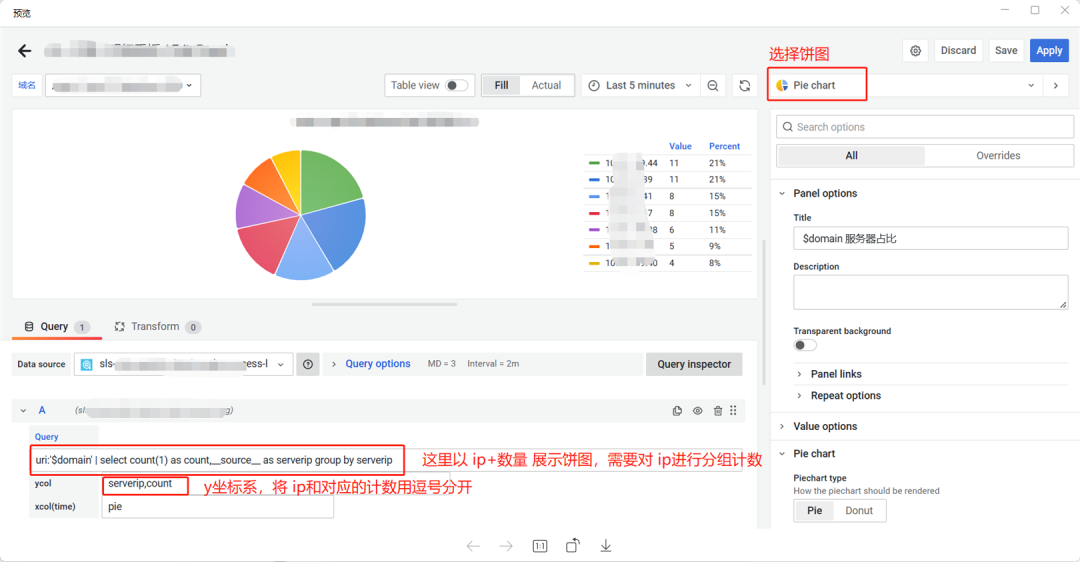The image size is (1080, 562).
Task: Click the Query tab database icon
Action: pyautogui.click(x=29, y=326)
